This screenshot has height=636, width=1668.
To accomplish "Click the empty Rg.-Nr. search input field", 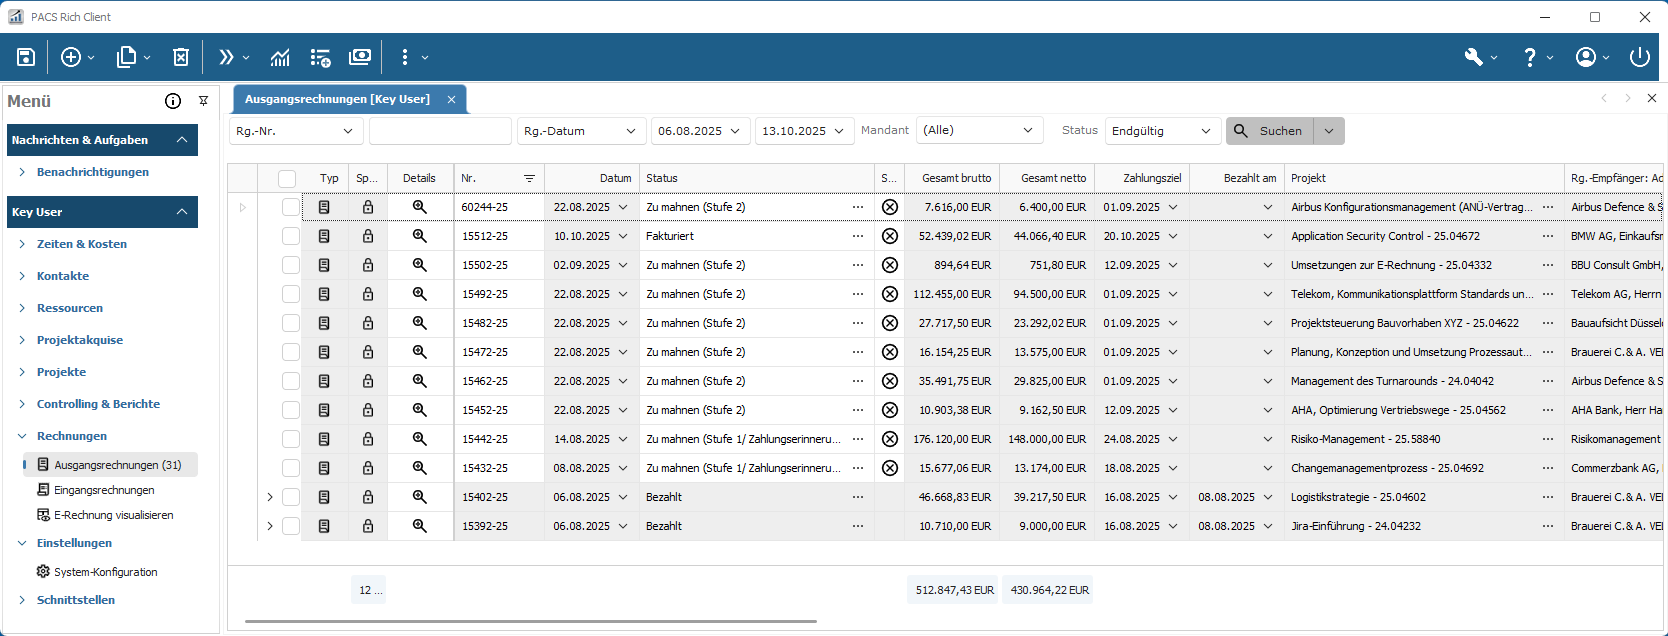I will click(x=440, y=131).
